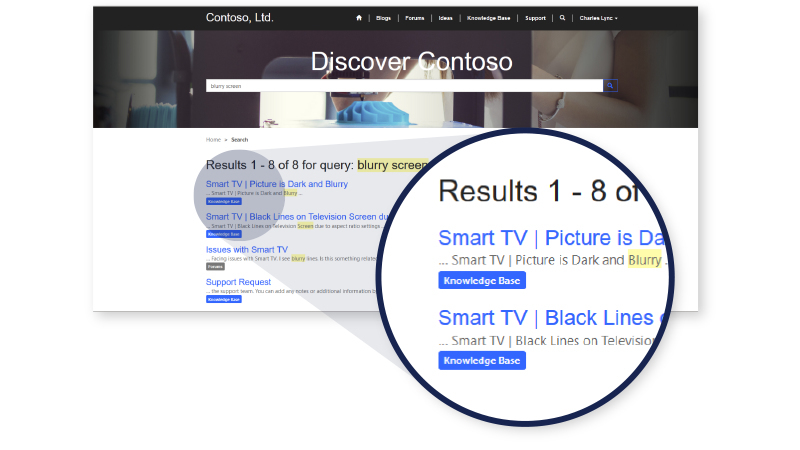Viewport: 800px width, 450px height.
Task: Go to the Home icon in navbar
Action: tap(359, 18)
